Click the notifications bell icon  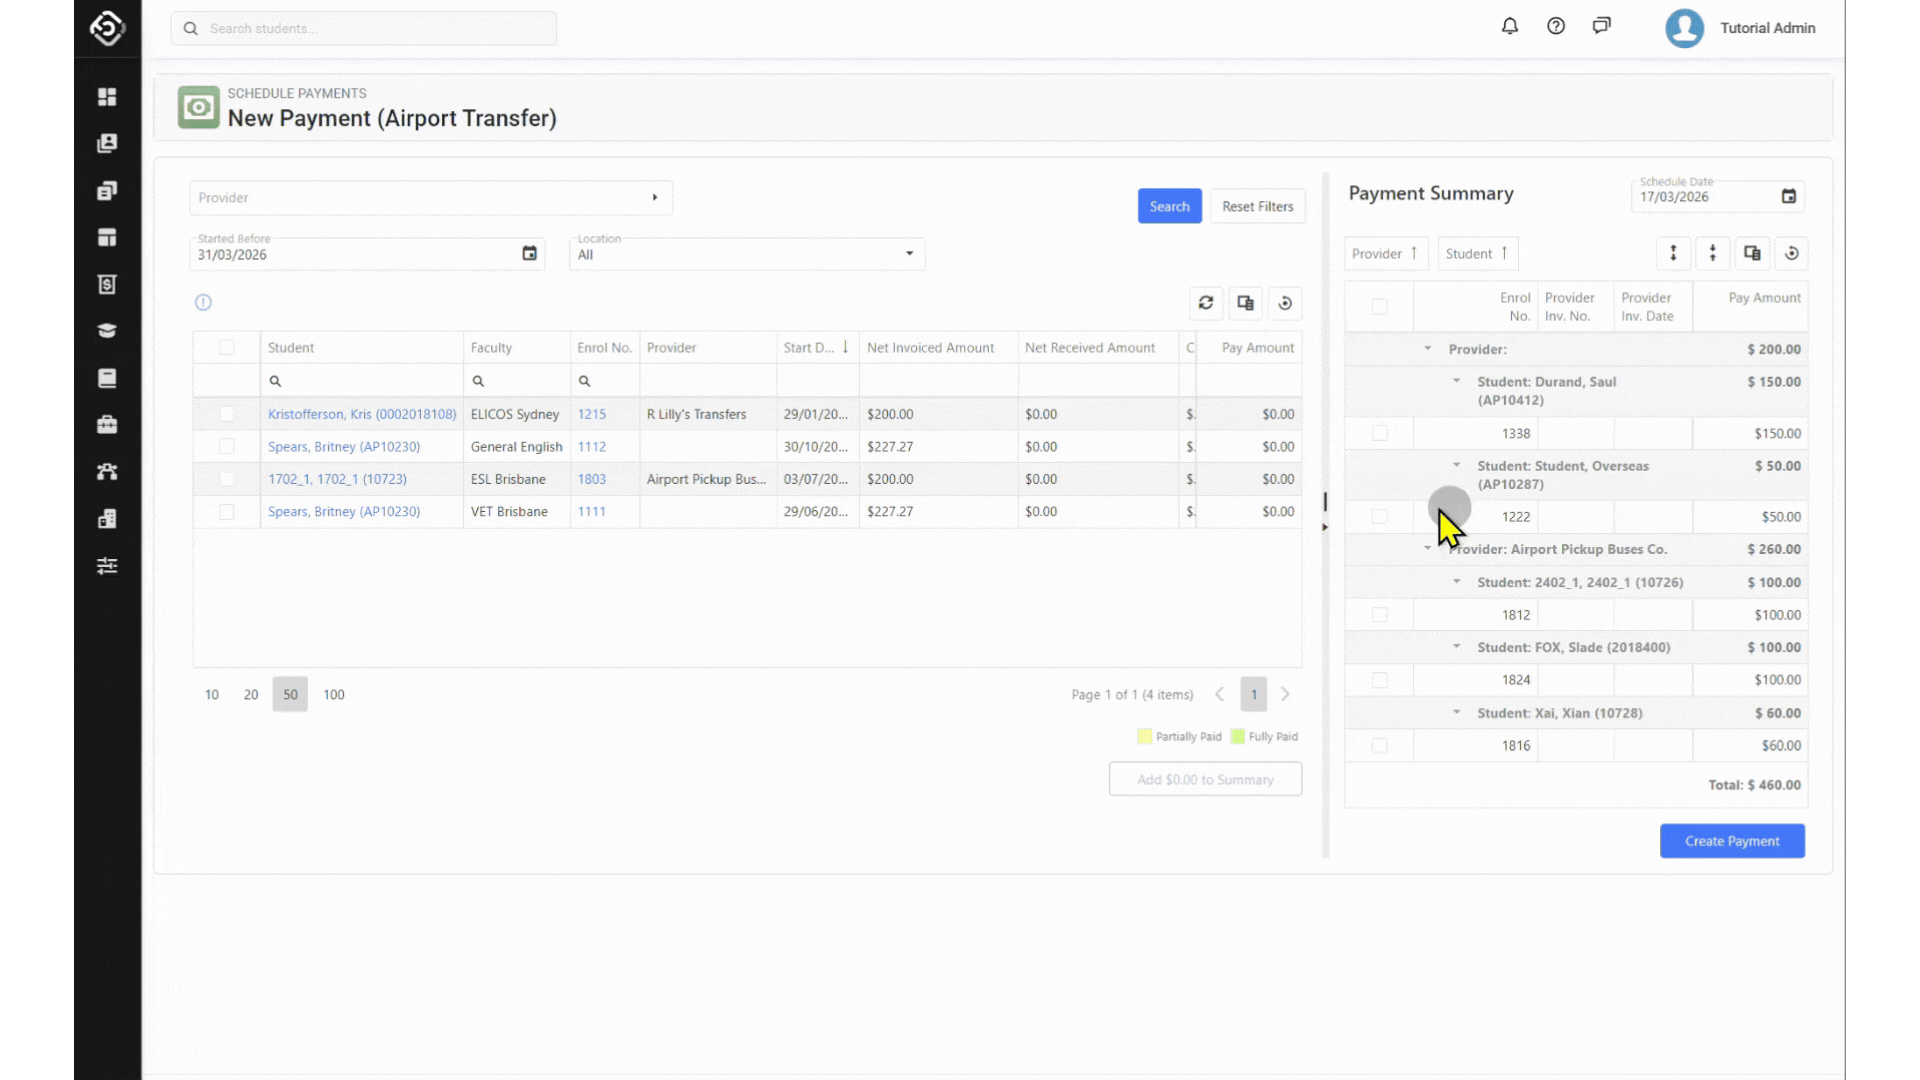click(x=1509, y=27)
